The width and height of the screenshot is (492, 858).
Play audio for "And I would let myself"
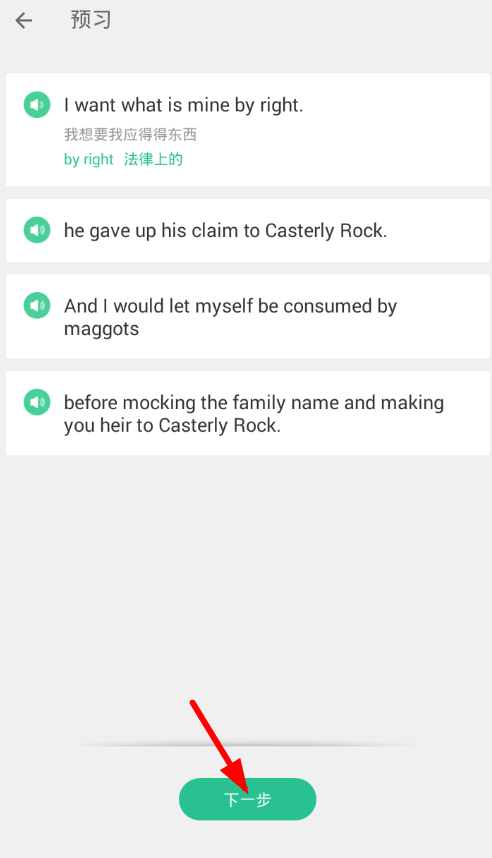pyautogui.click(x=37, y=305)
